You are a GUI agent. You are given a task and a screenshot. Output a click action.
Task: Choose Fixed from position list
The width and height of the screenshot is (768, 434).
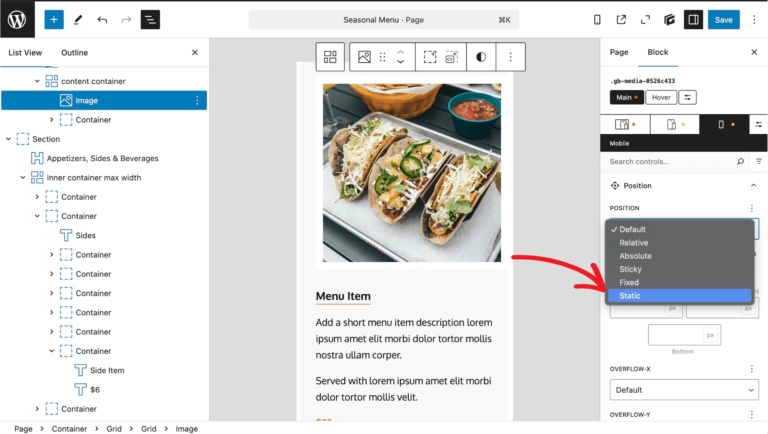click(x=679, y=282)
